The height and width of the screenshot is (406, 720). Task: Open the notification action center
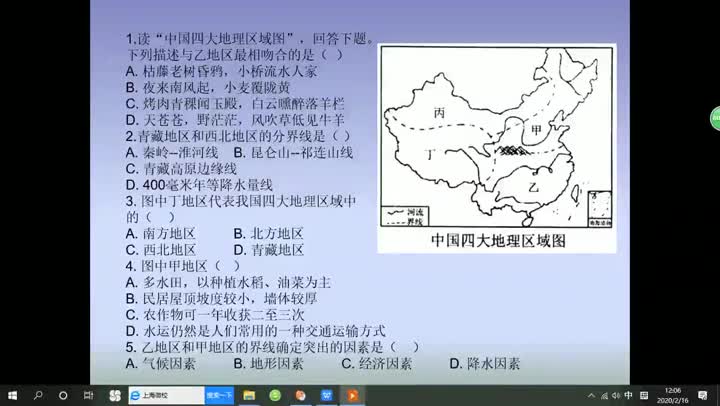coord(703,395)
